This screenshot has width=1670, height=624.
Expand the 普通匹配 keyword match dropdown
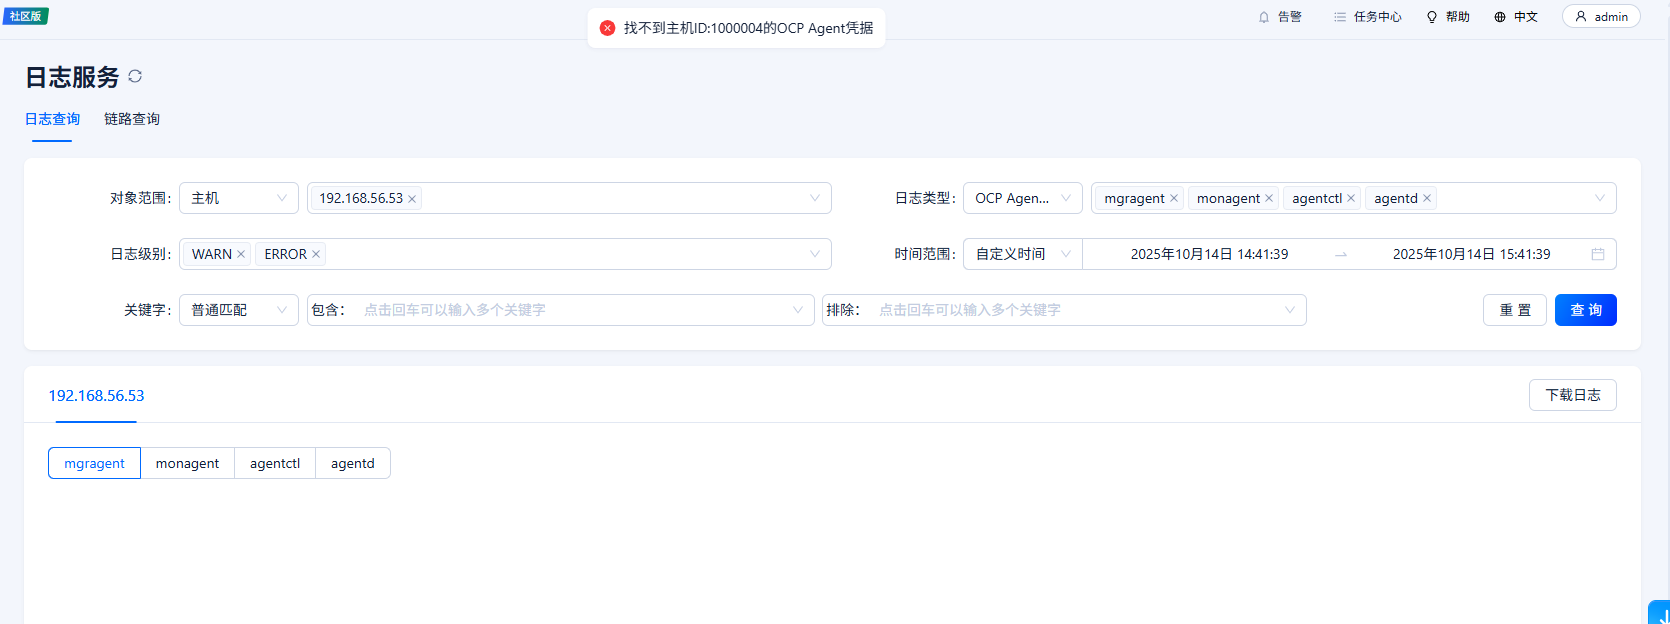tap(239, 311)
